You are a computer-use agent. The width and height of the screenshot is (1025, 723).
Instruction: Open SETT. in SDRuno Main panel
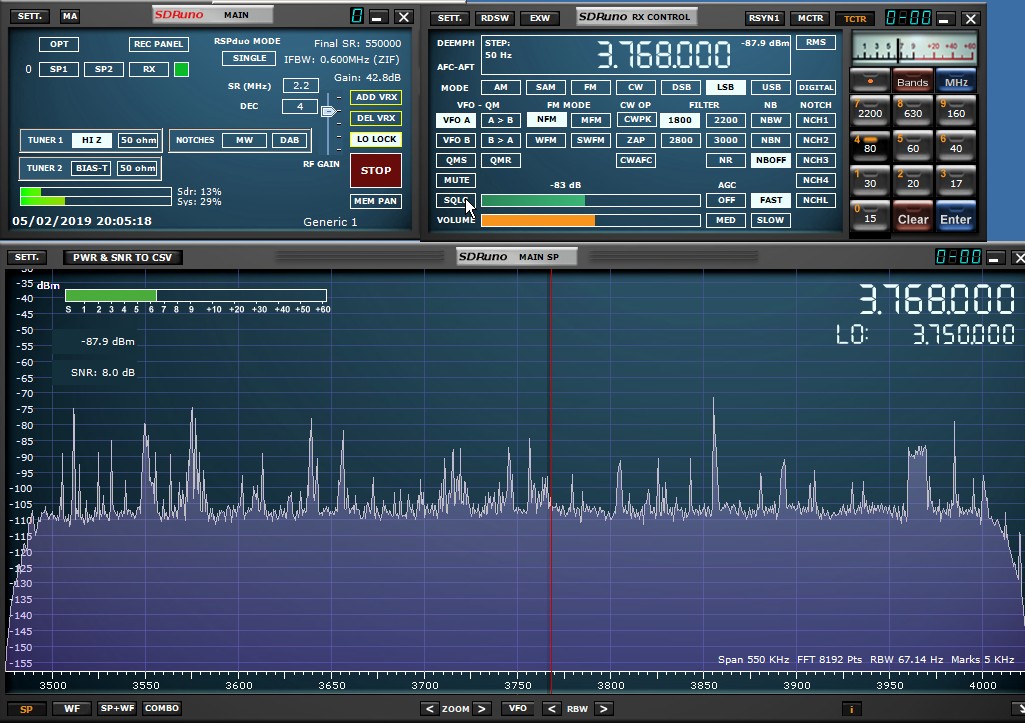click(29, 16)
